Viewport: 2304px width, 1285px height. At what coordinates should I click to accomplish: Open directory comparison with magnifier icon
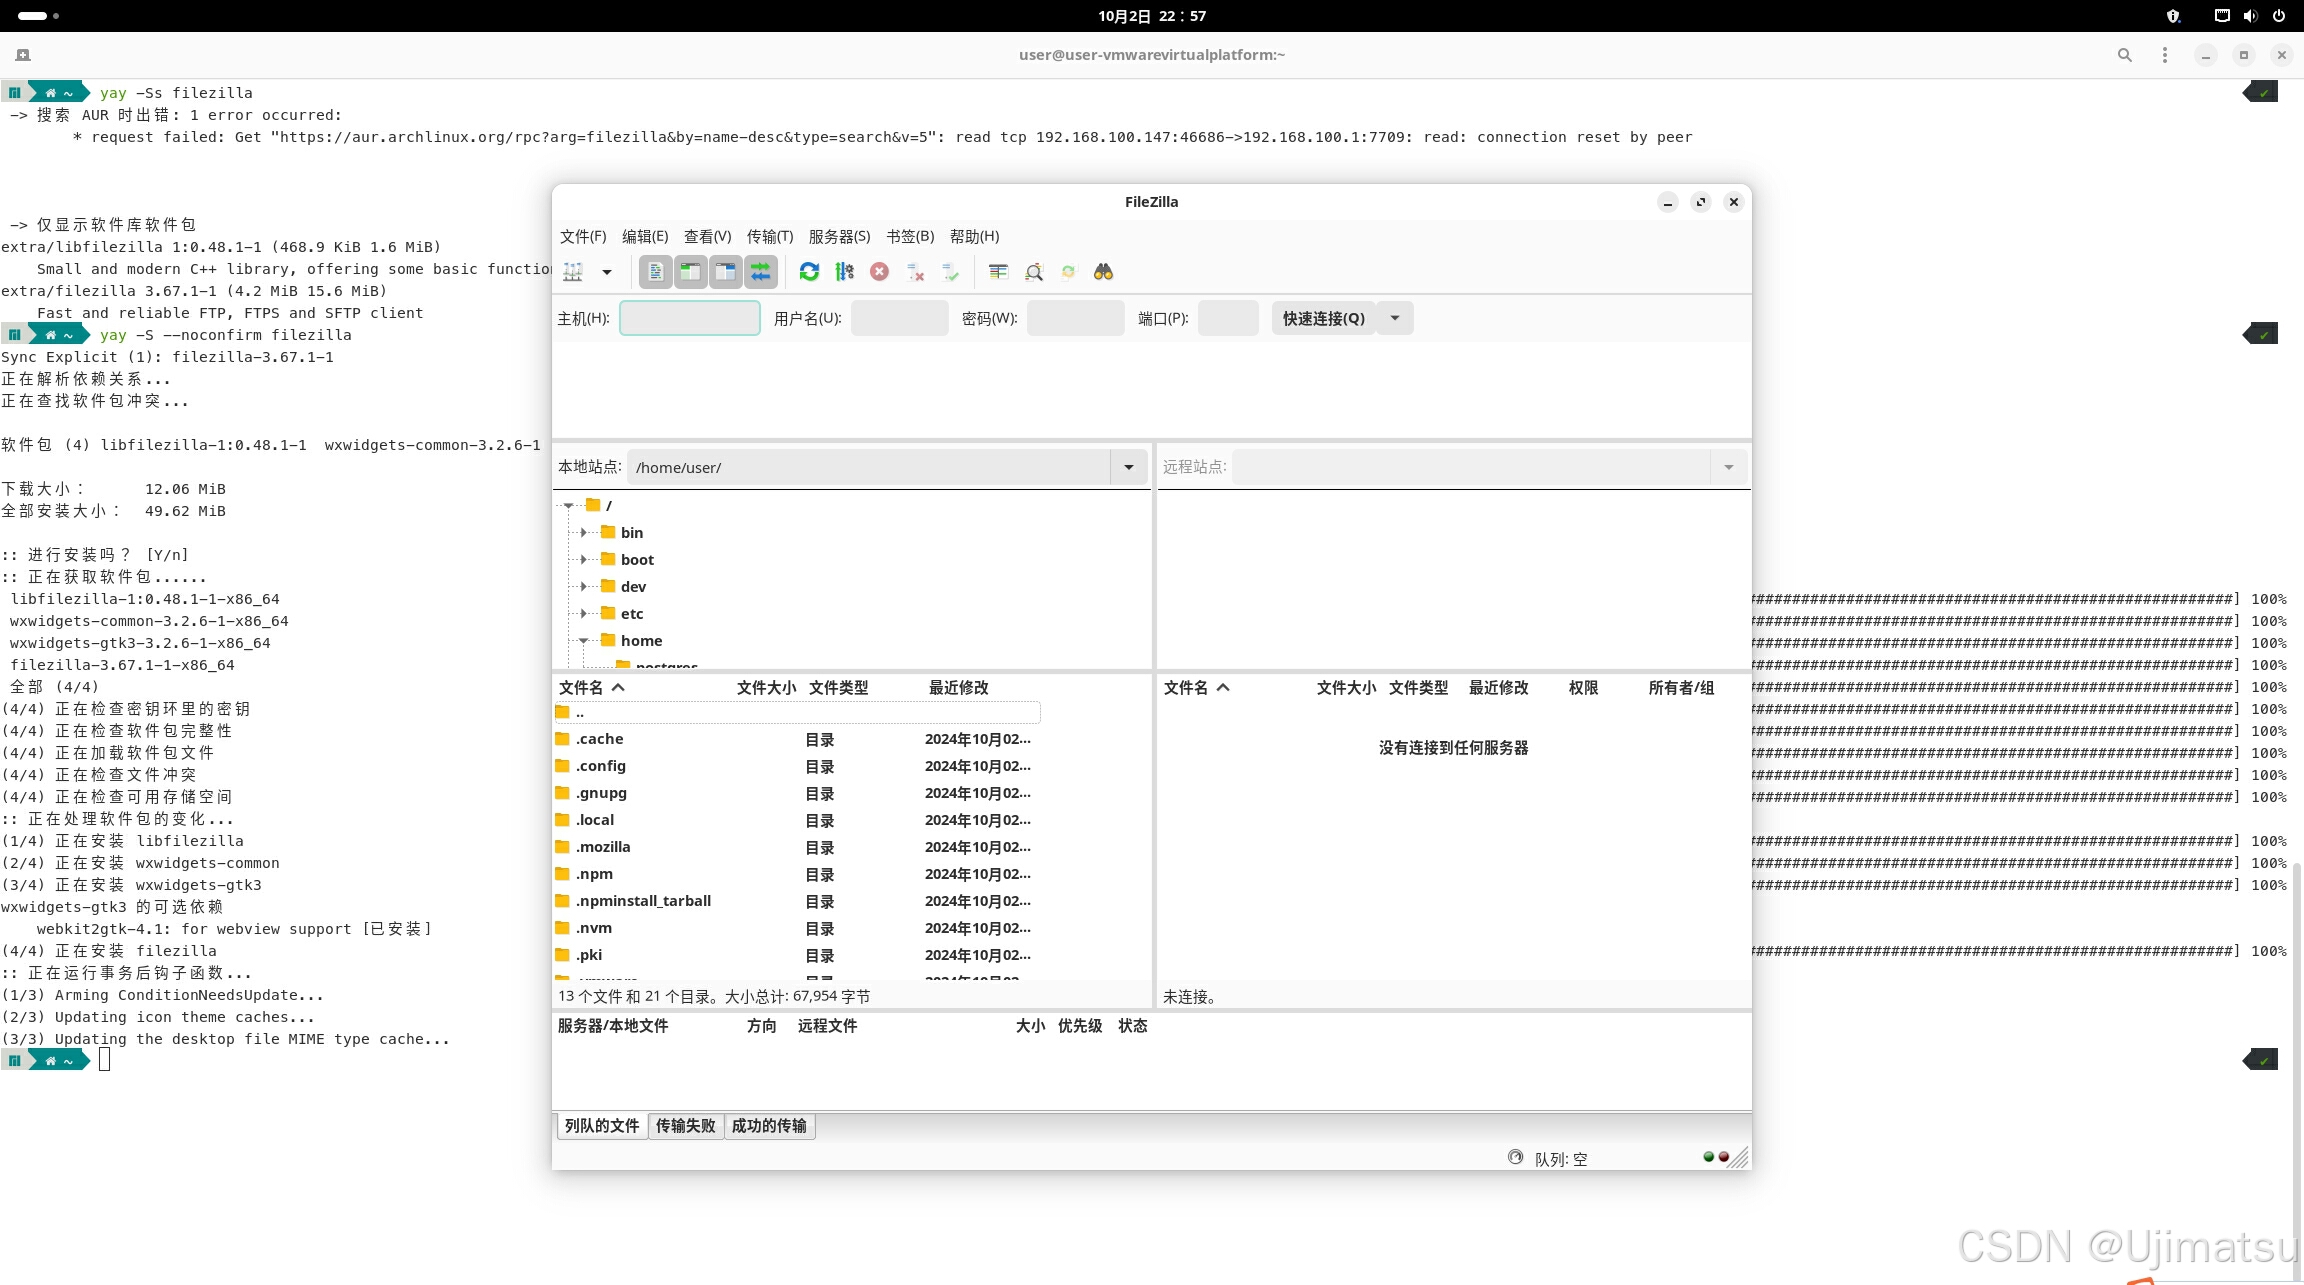[x=1033, y=272]
